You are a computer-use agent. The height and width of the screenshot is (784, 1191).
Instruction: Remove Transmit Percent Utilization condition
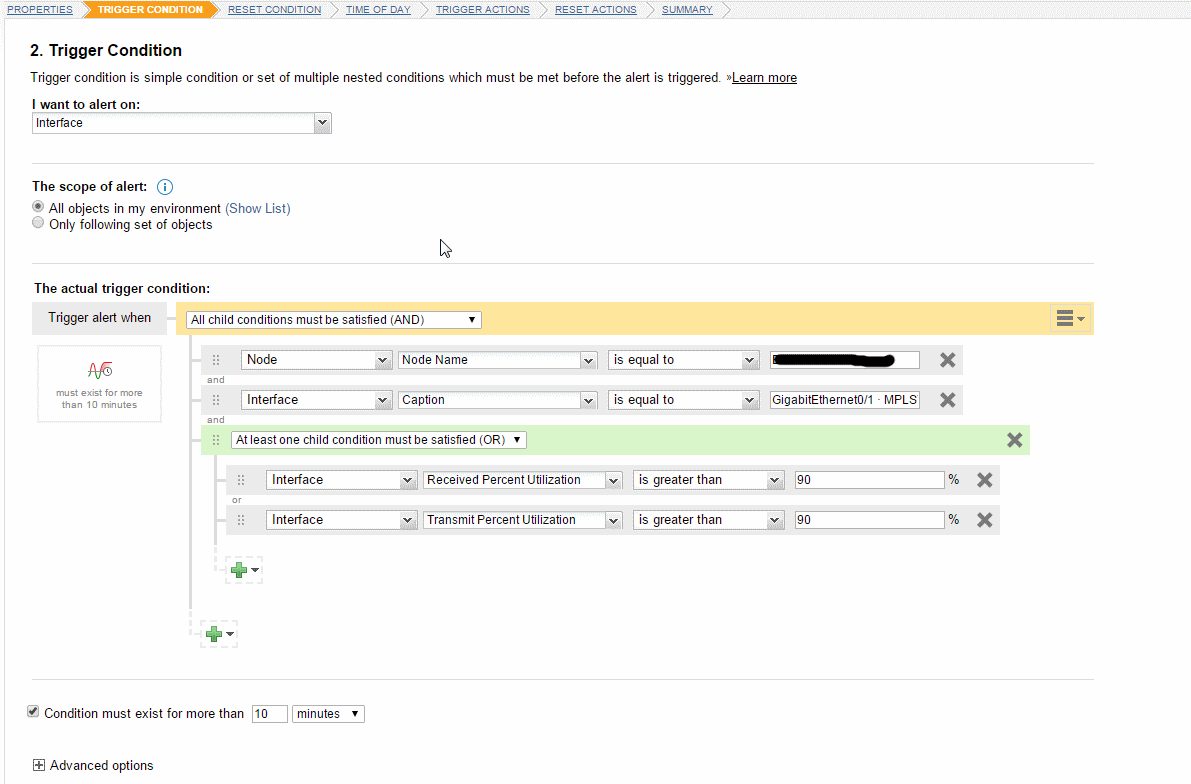[984, 520]
